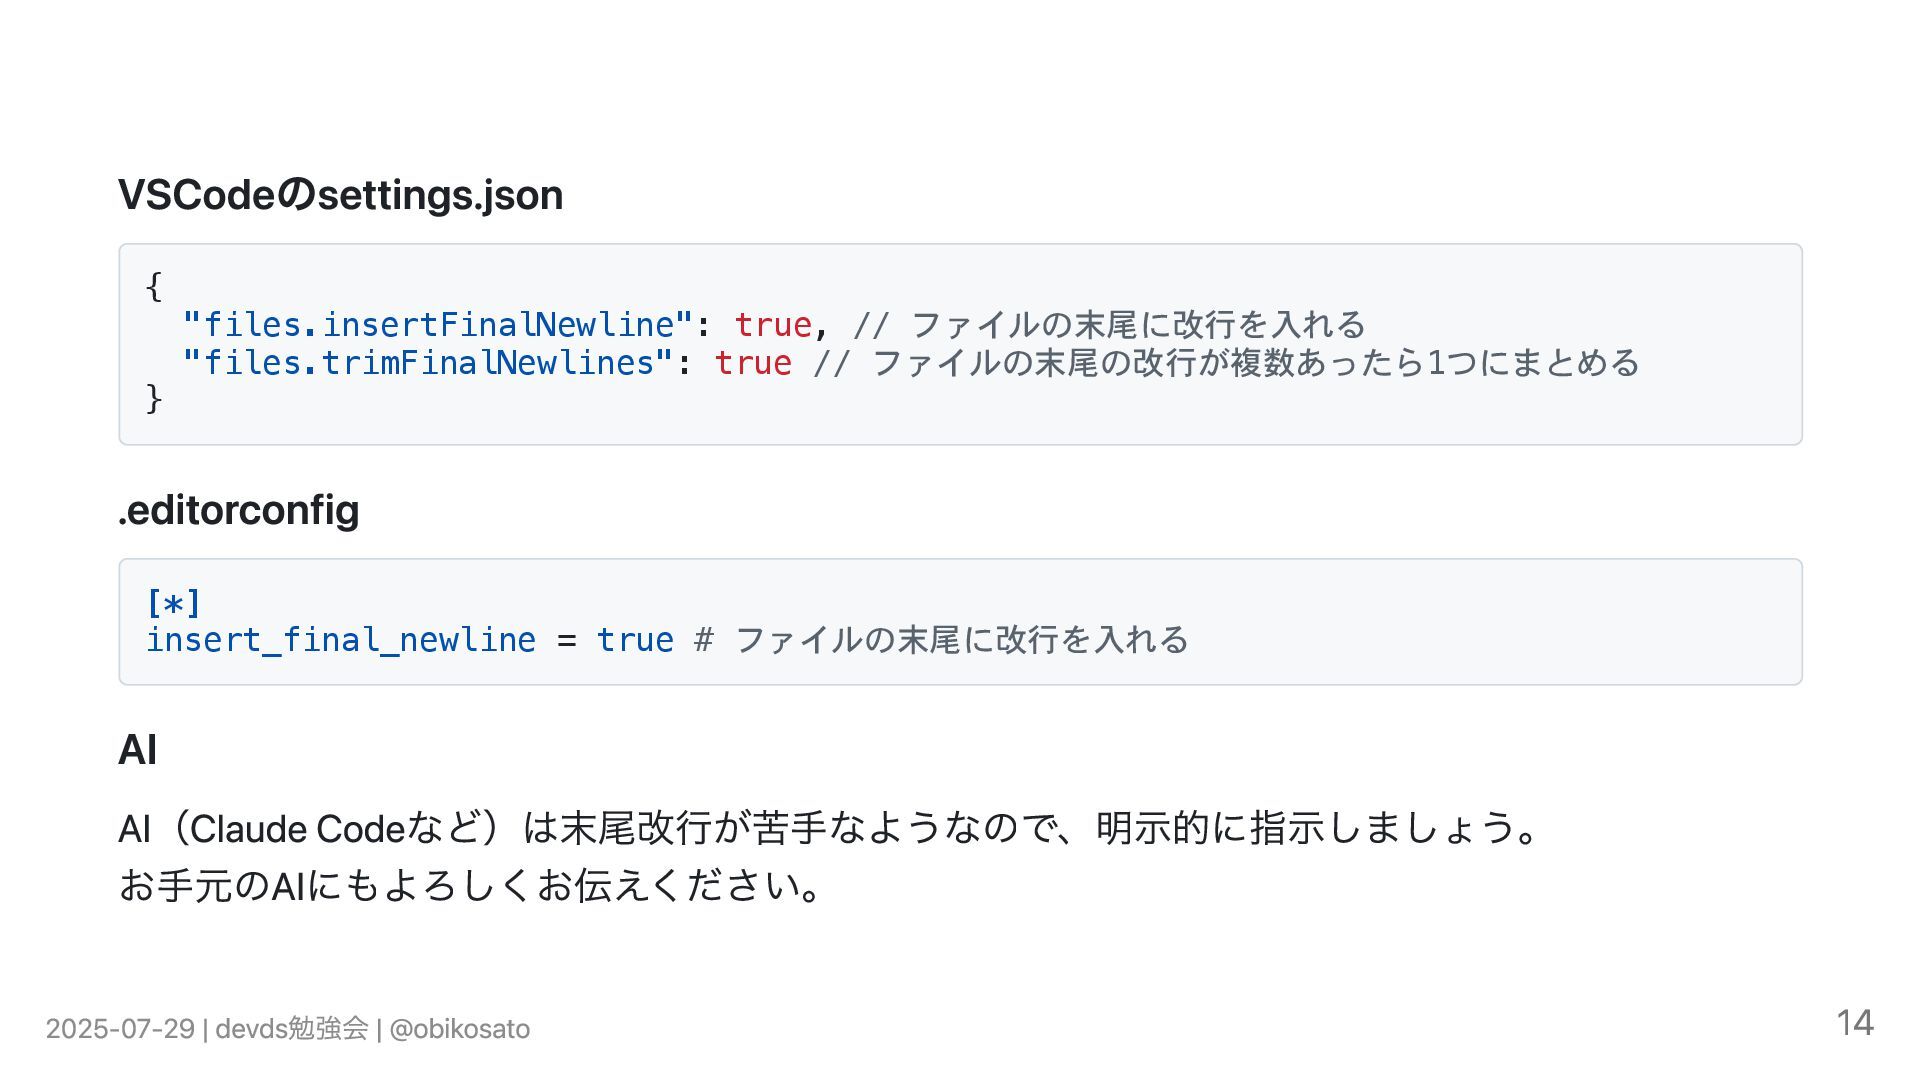
Task: Click the red true value after insertFinalNewline
Action: pos(773,325)
